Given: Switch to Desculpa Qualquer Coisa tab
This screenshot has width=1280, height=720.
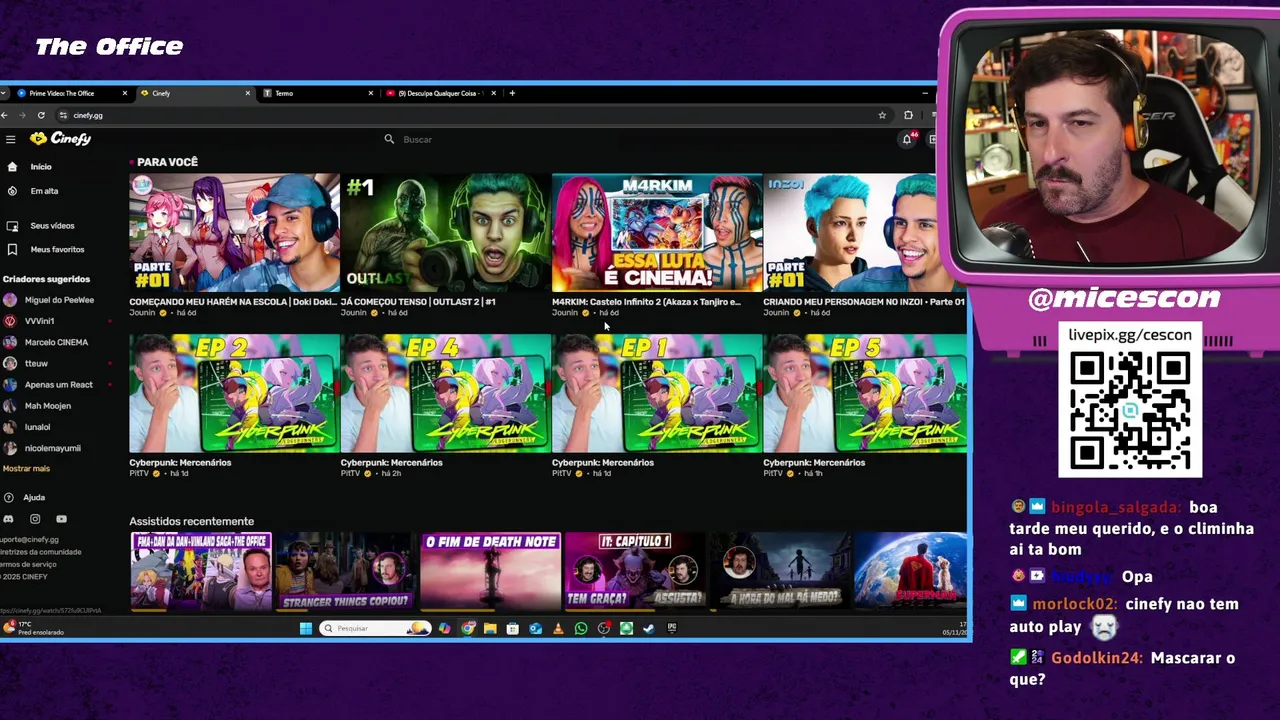Looking at the screenshot, I should (440, 93).
